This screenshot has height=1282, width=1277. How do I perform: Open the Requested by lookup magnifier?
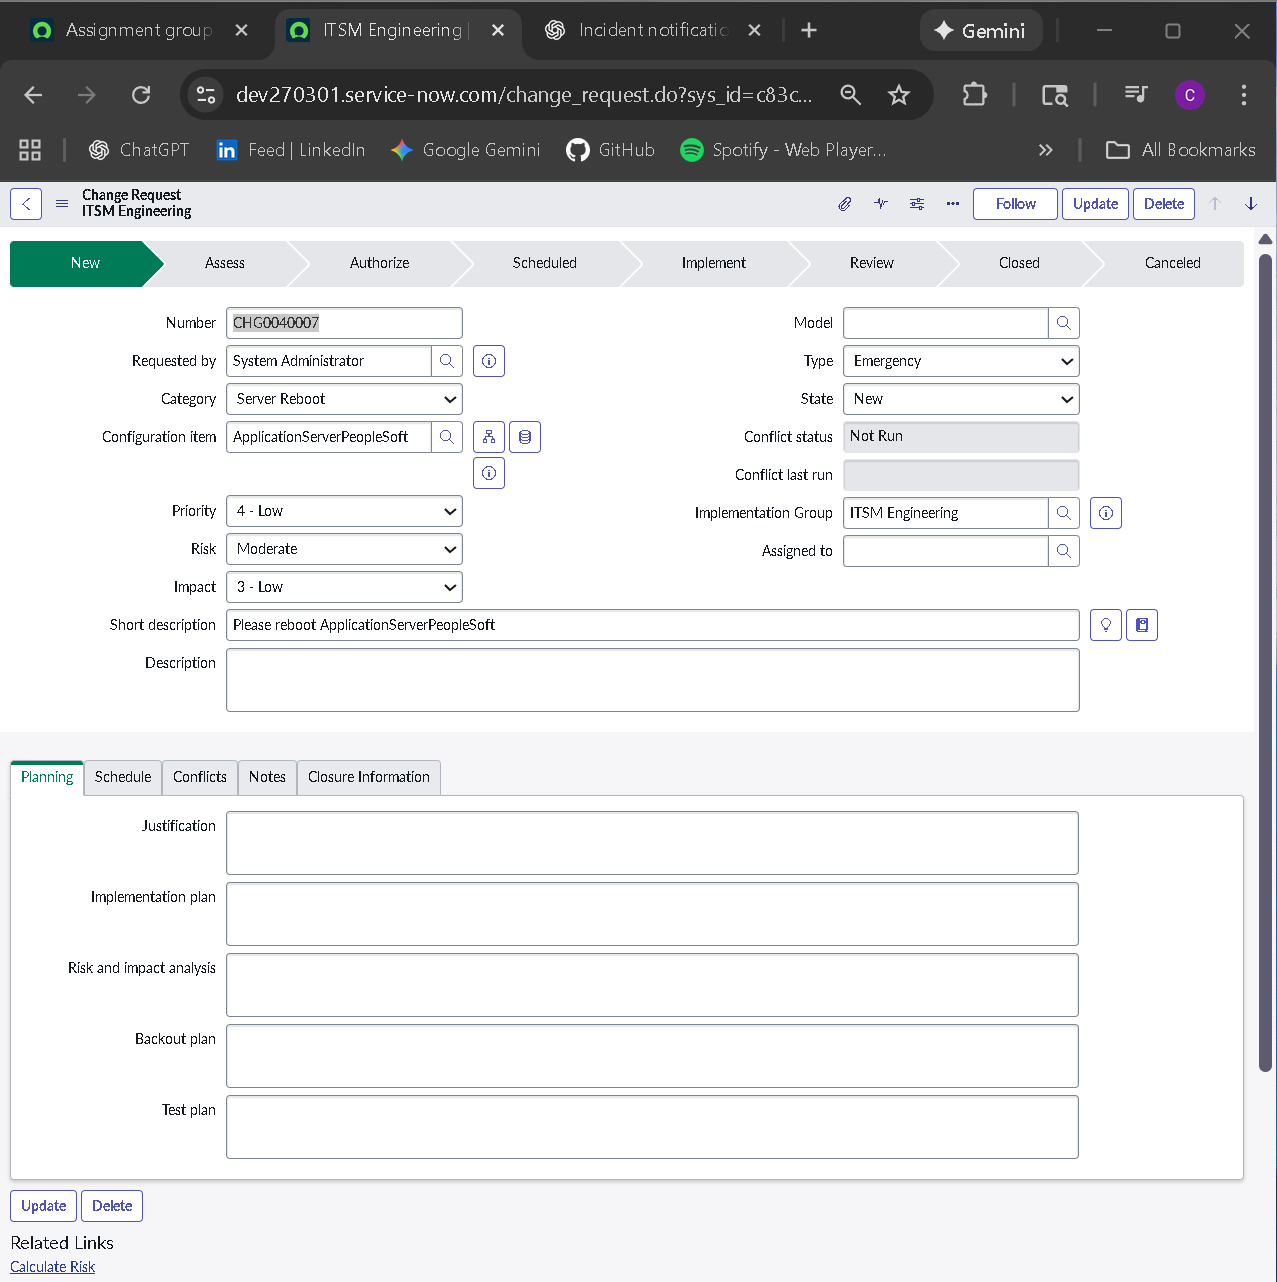tap(447, 361)
